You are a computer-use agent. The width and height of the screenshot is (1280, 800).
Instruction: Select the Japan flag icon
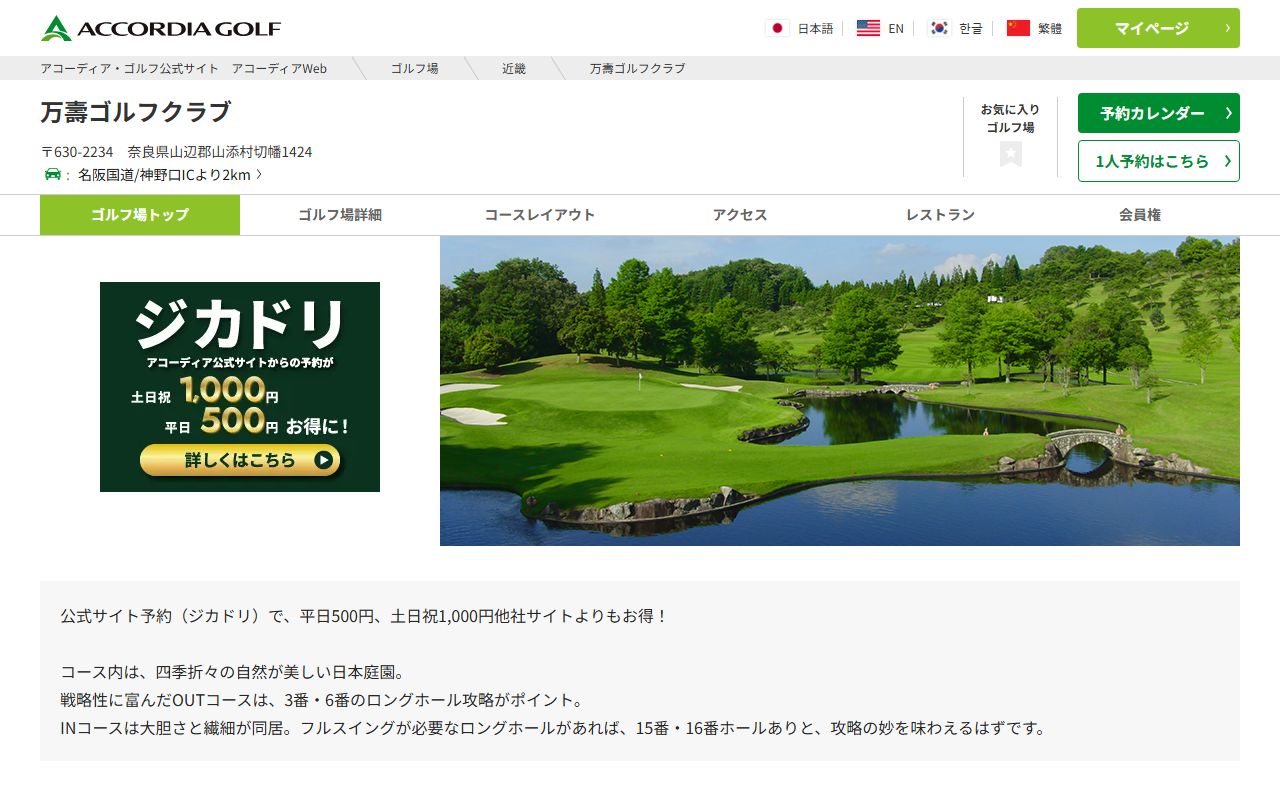point(777,28)
